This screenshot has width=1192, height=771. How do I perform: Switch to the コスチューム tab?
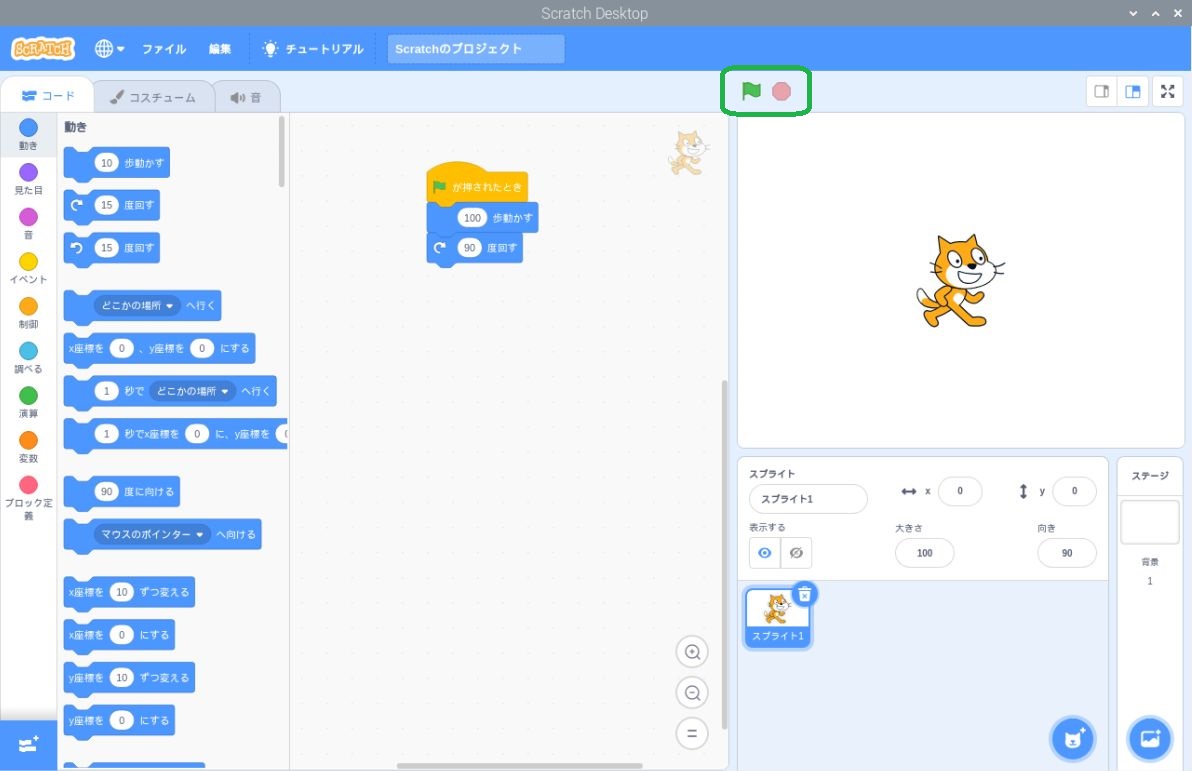[x=153, y=97]
